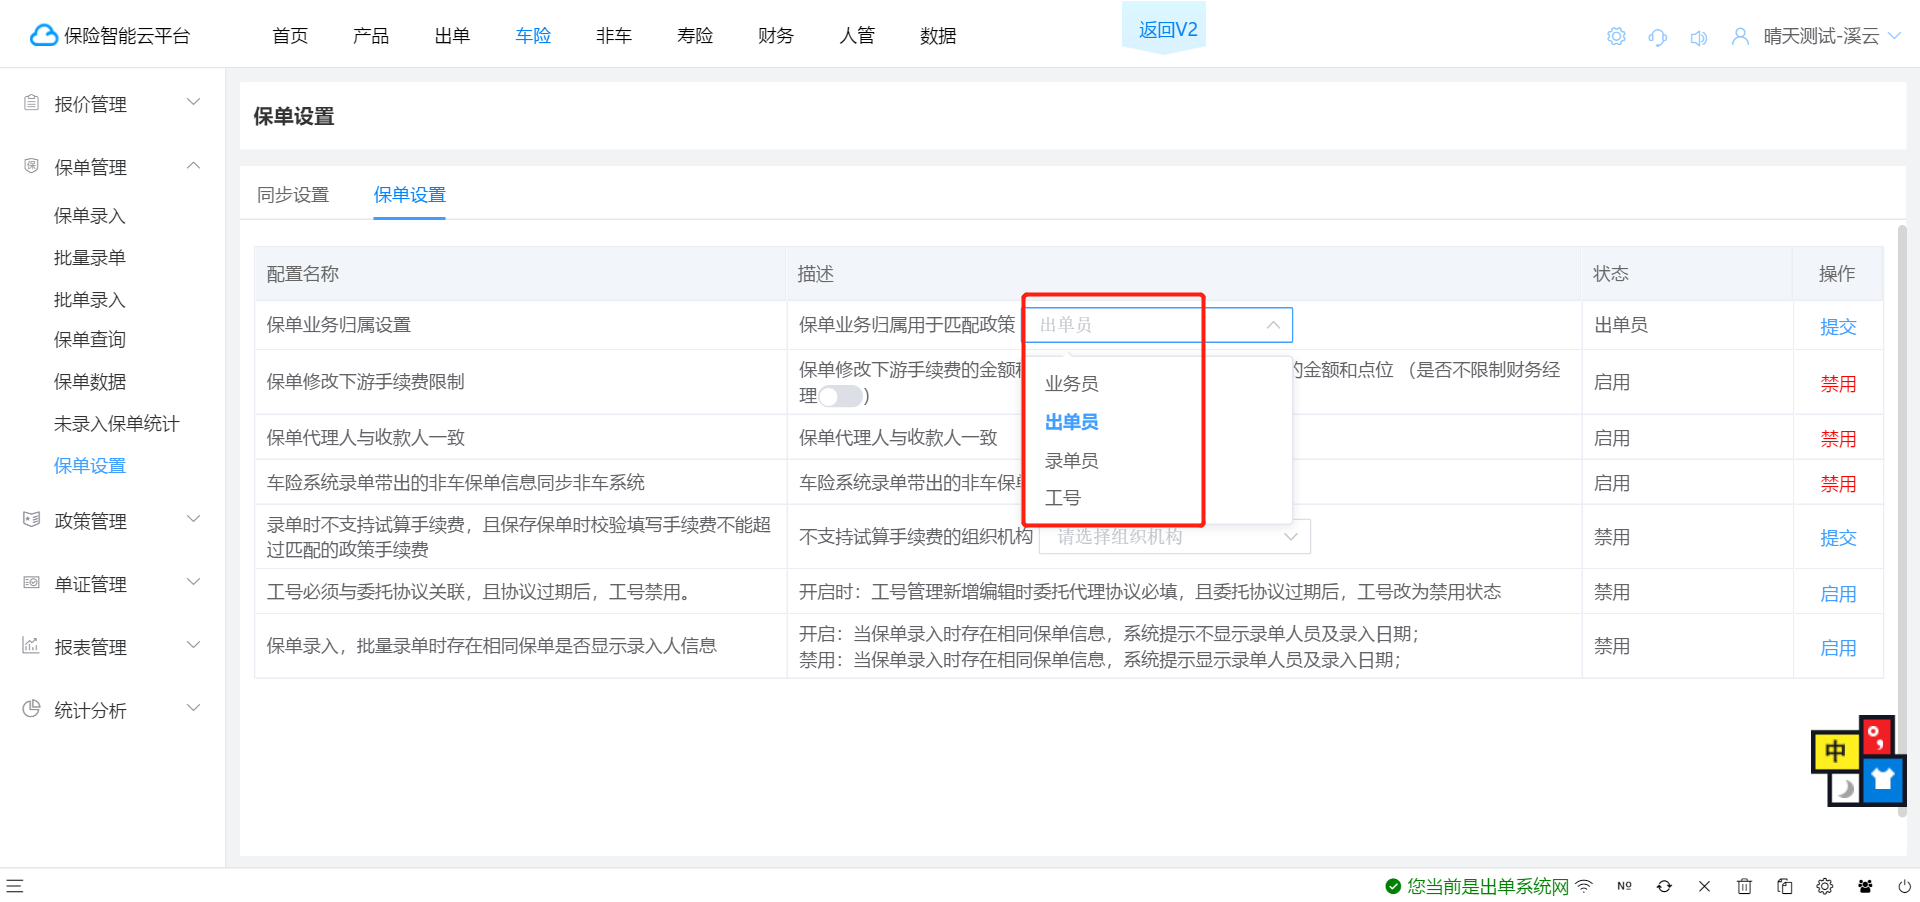Select 出单员 option in dropdown list
This screenshot has height=902, width=1920.
(1071, 422)
